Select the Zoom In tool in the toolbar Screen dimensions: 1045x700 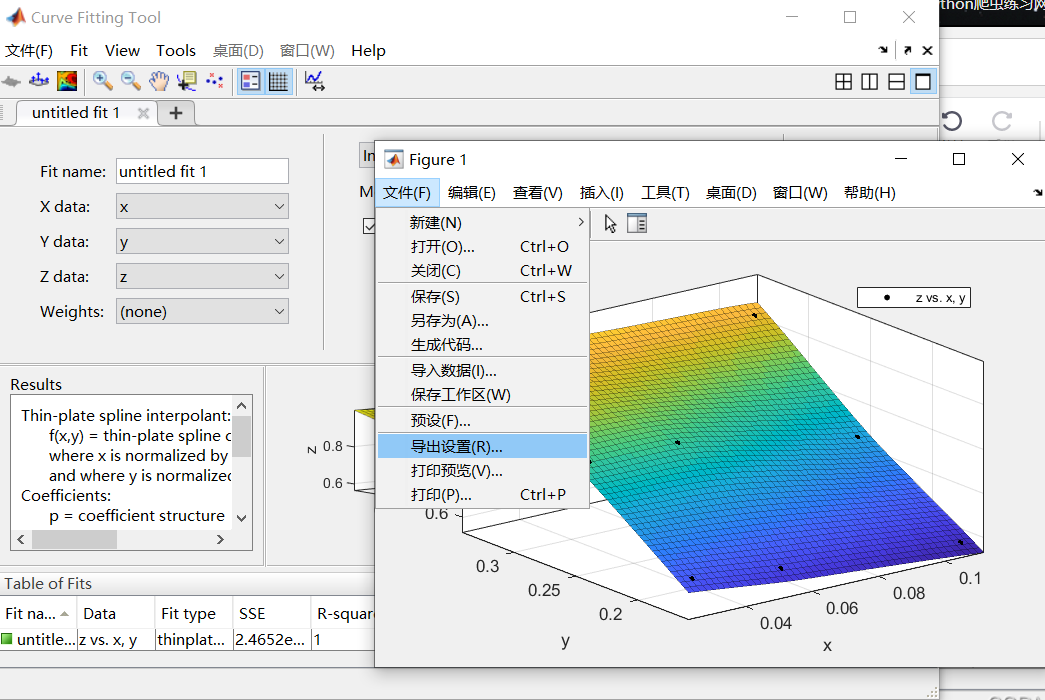click(102, 81)
